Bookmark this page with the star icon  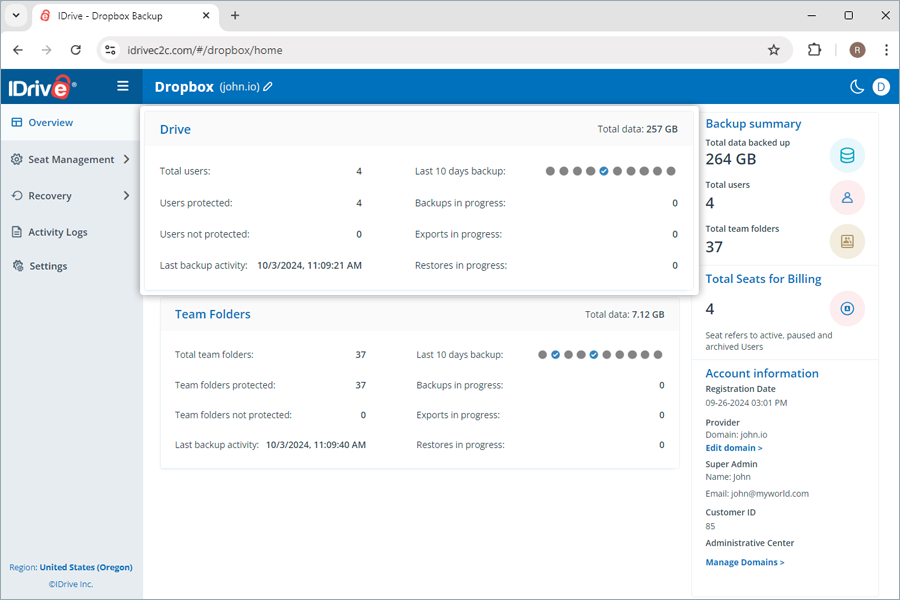773,50
